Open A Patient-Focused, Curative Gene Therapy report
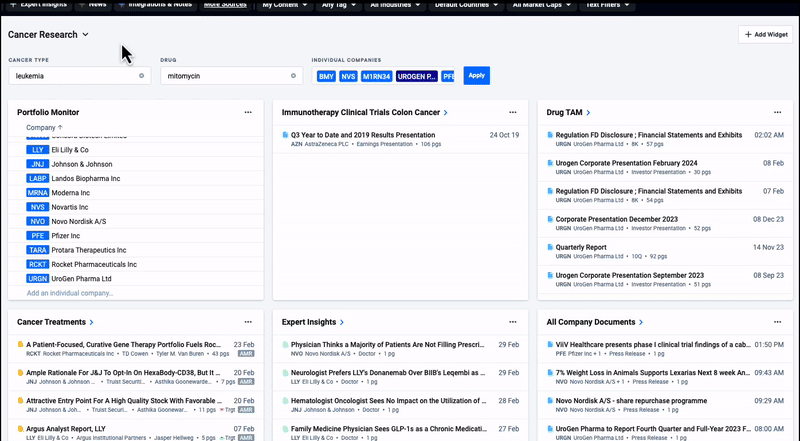The image size is (800, 441). click(123, 345)
